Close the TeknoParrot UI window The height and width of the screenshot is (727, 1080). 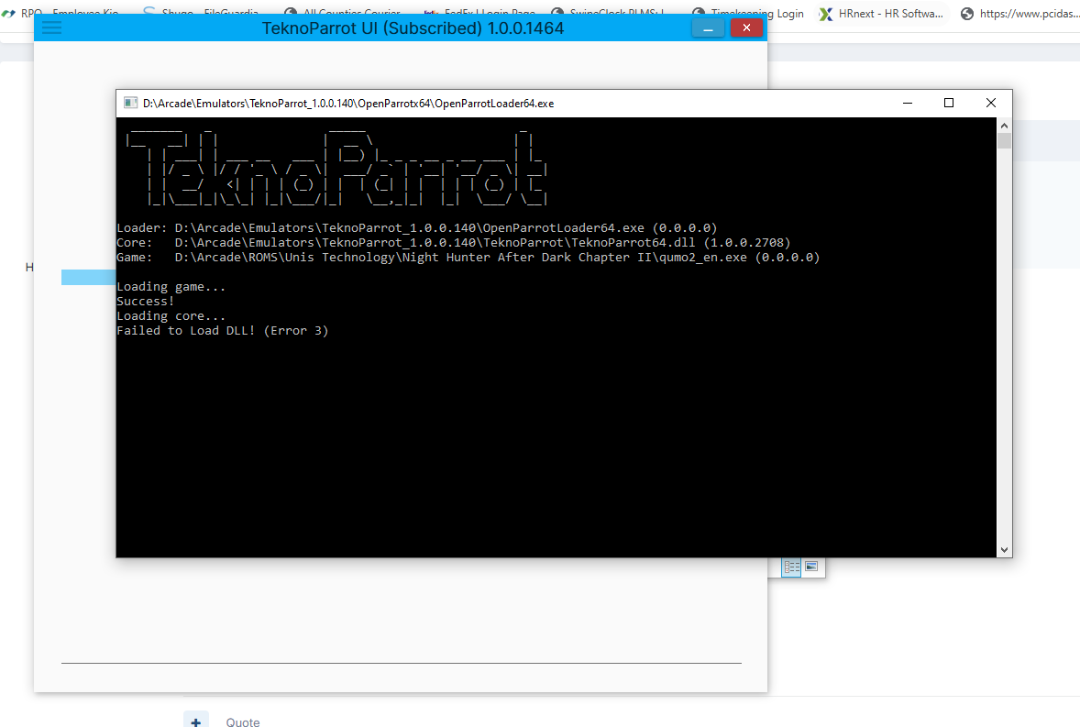746,29
